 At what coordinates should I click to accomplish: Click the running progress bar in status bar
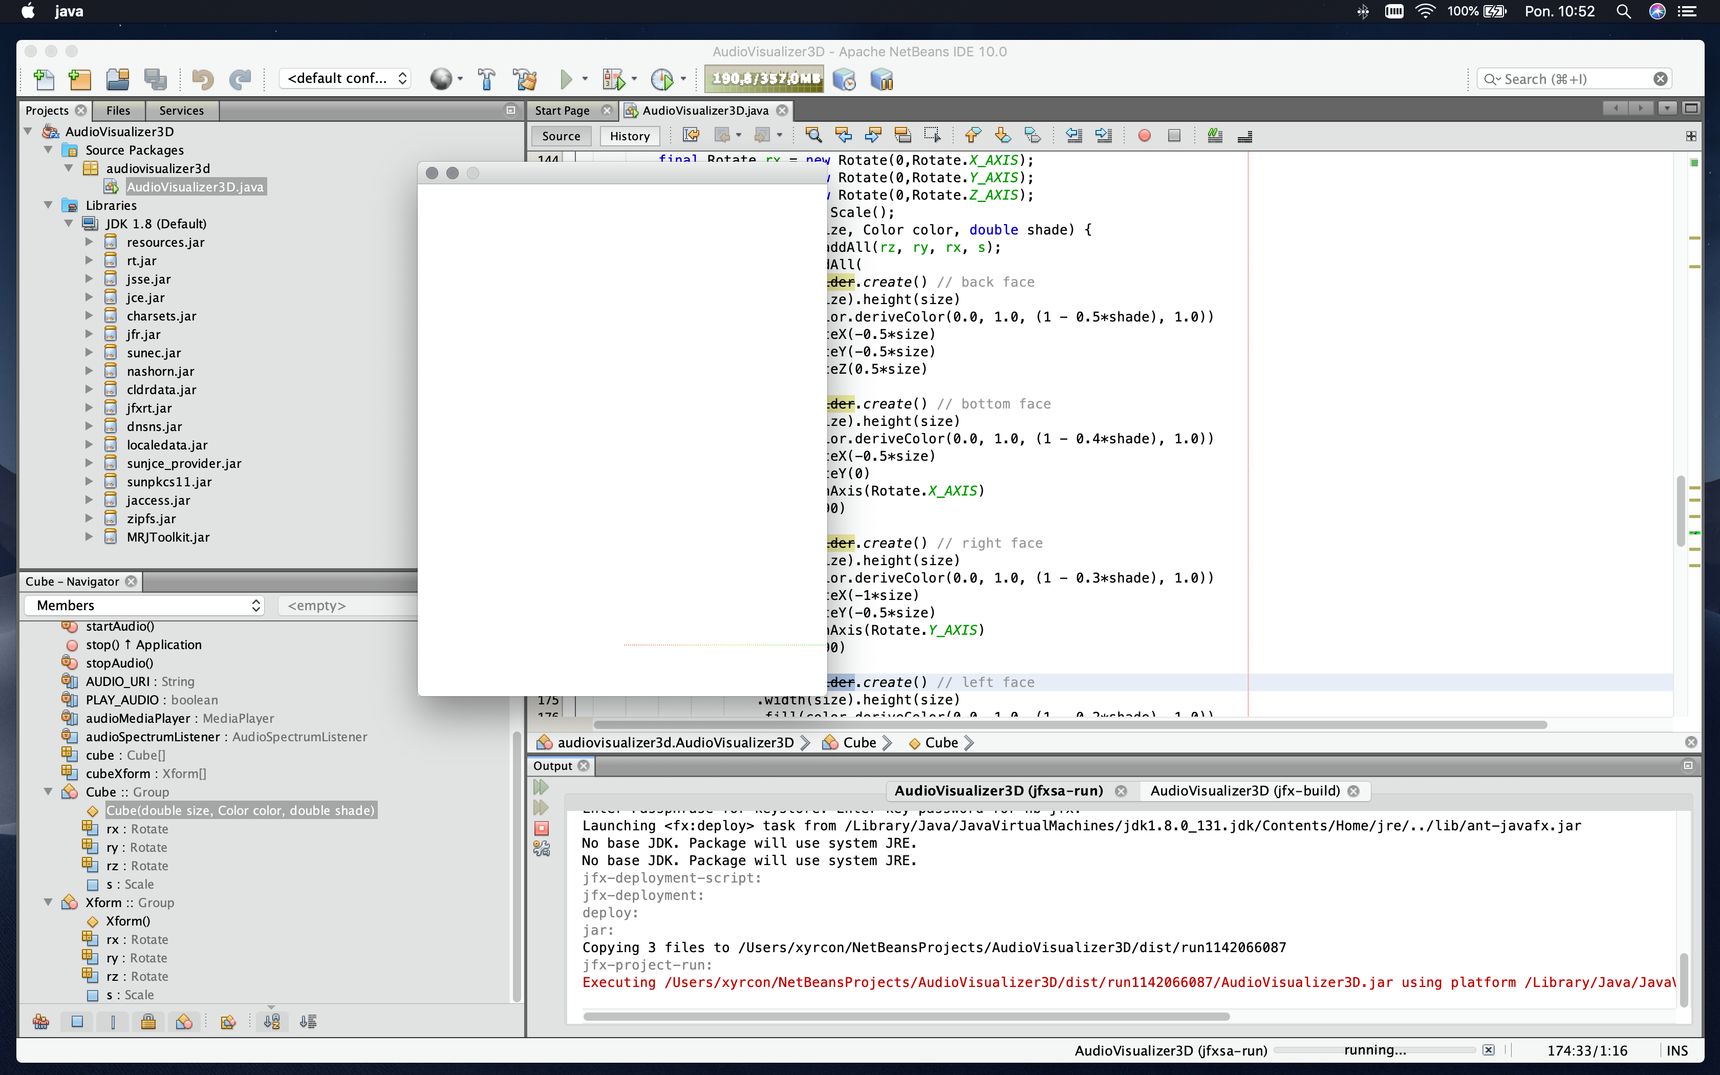pyautogui.click(x=1375, y=1050)
